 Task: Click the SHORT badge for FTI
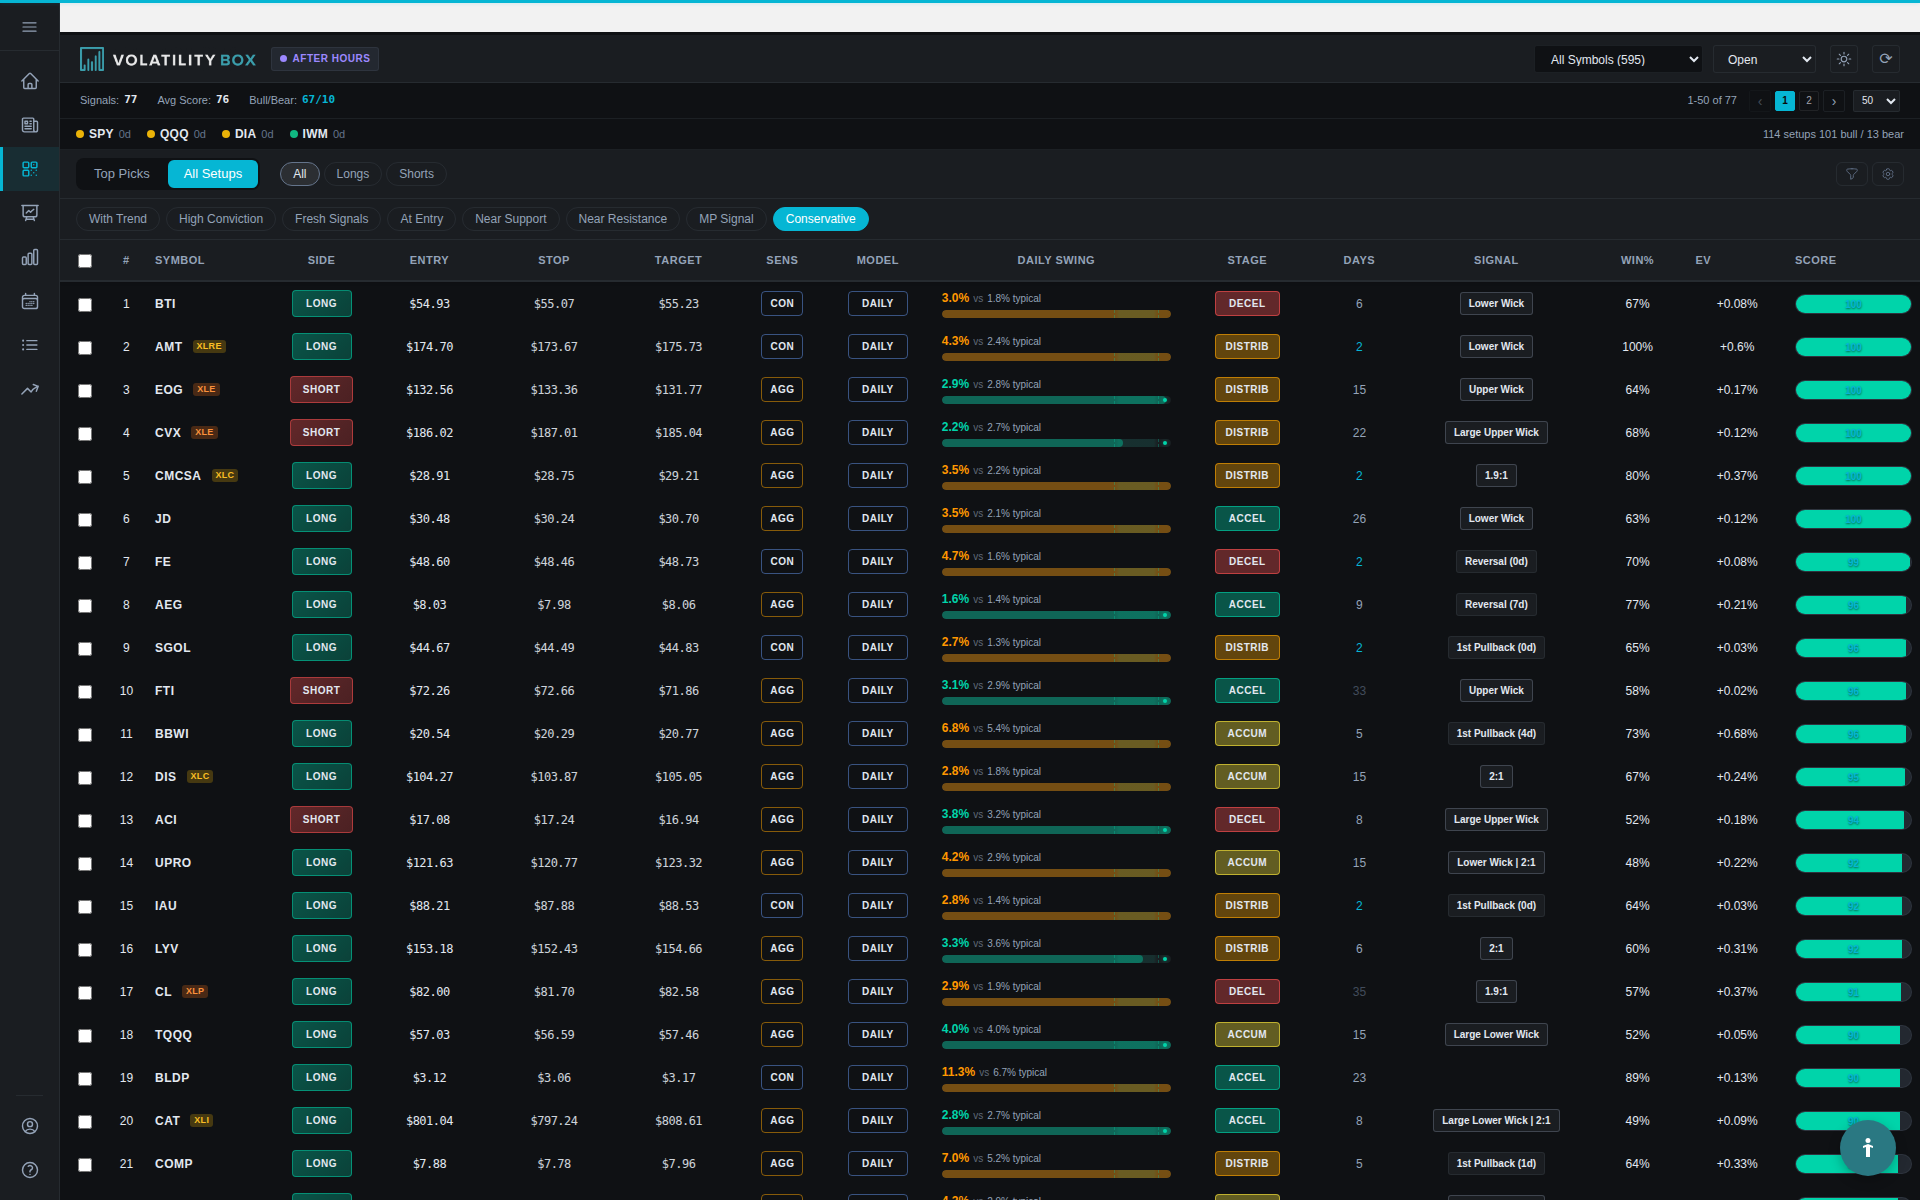tap(321, 691)
